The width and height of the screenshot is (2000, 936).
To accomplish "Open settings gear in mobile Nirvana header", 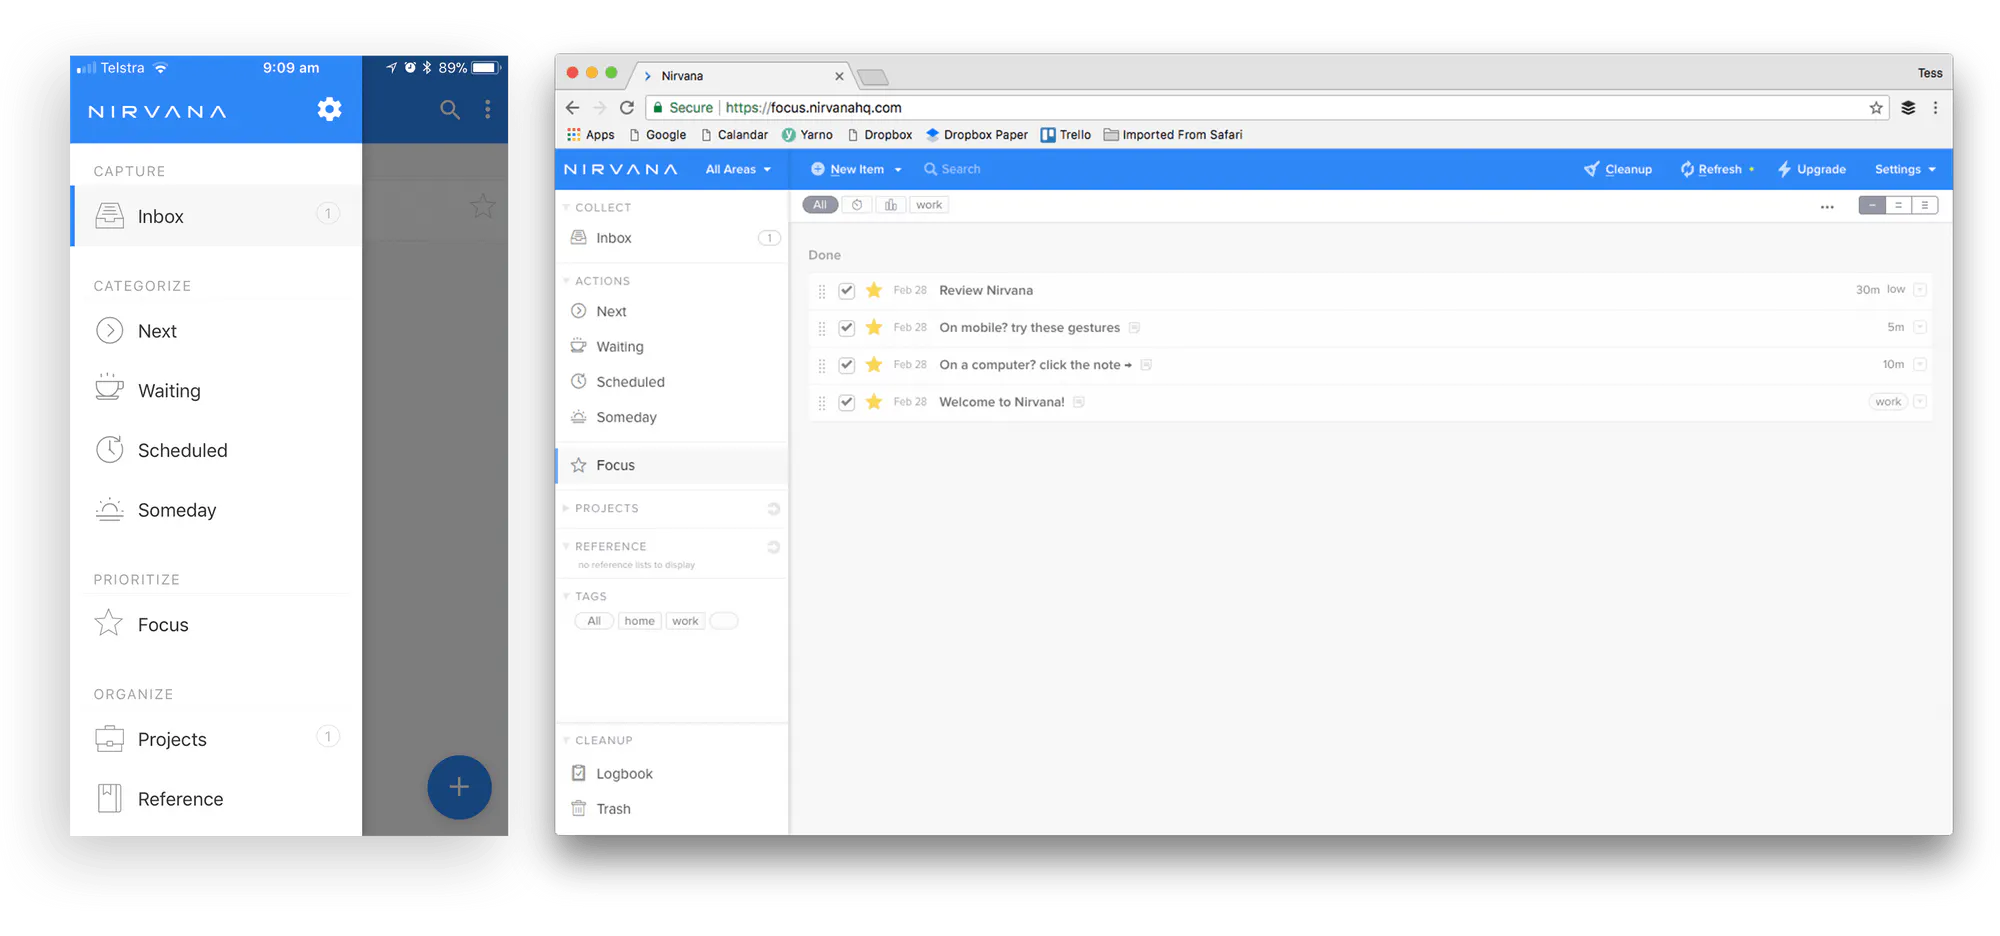I will click(x=330, y=109).
